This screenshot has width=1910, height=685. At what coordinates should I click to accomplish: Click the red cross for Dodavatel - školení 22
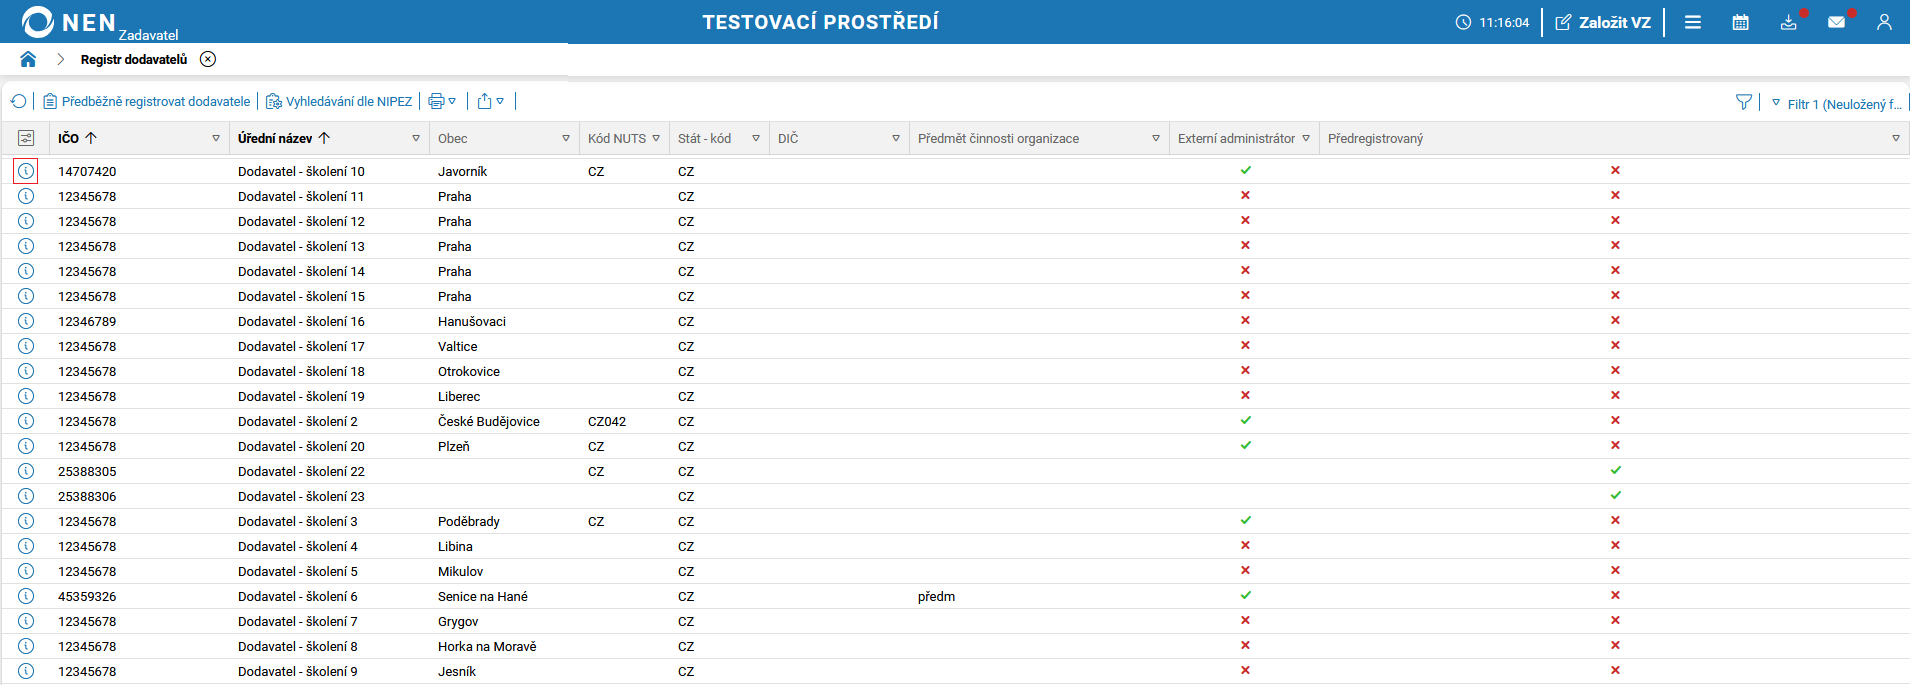tap(1616, 470)
